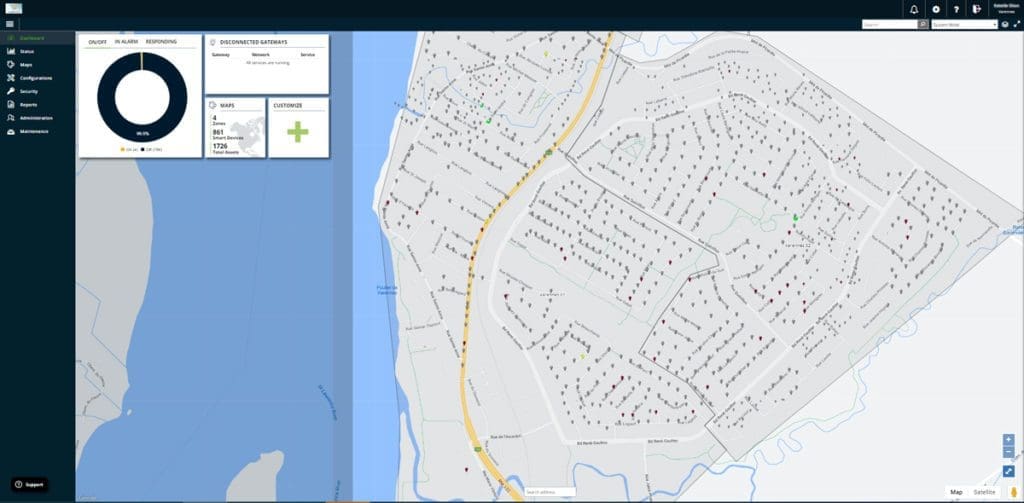The image size is (1024, 503).
Task: Click the blue map fullscreen expand button
Action: [x=1008, y=471]
